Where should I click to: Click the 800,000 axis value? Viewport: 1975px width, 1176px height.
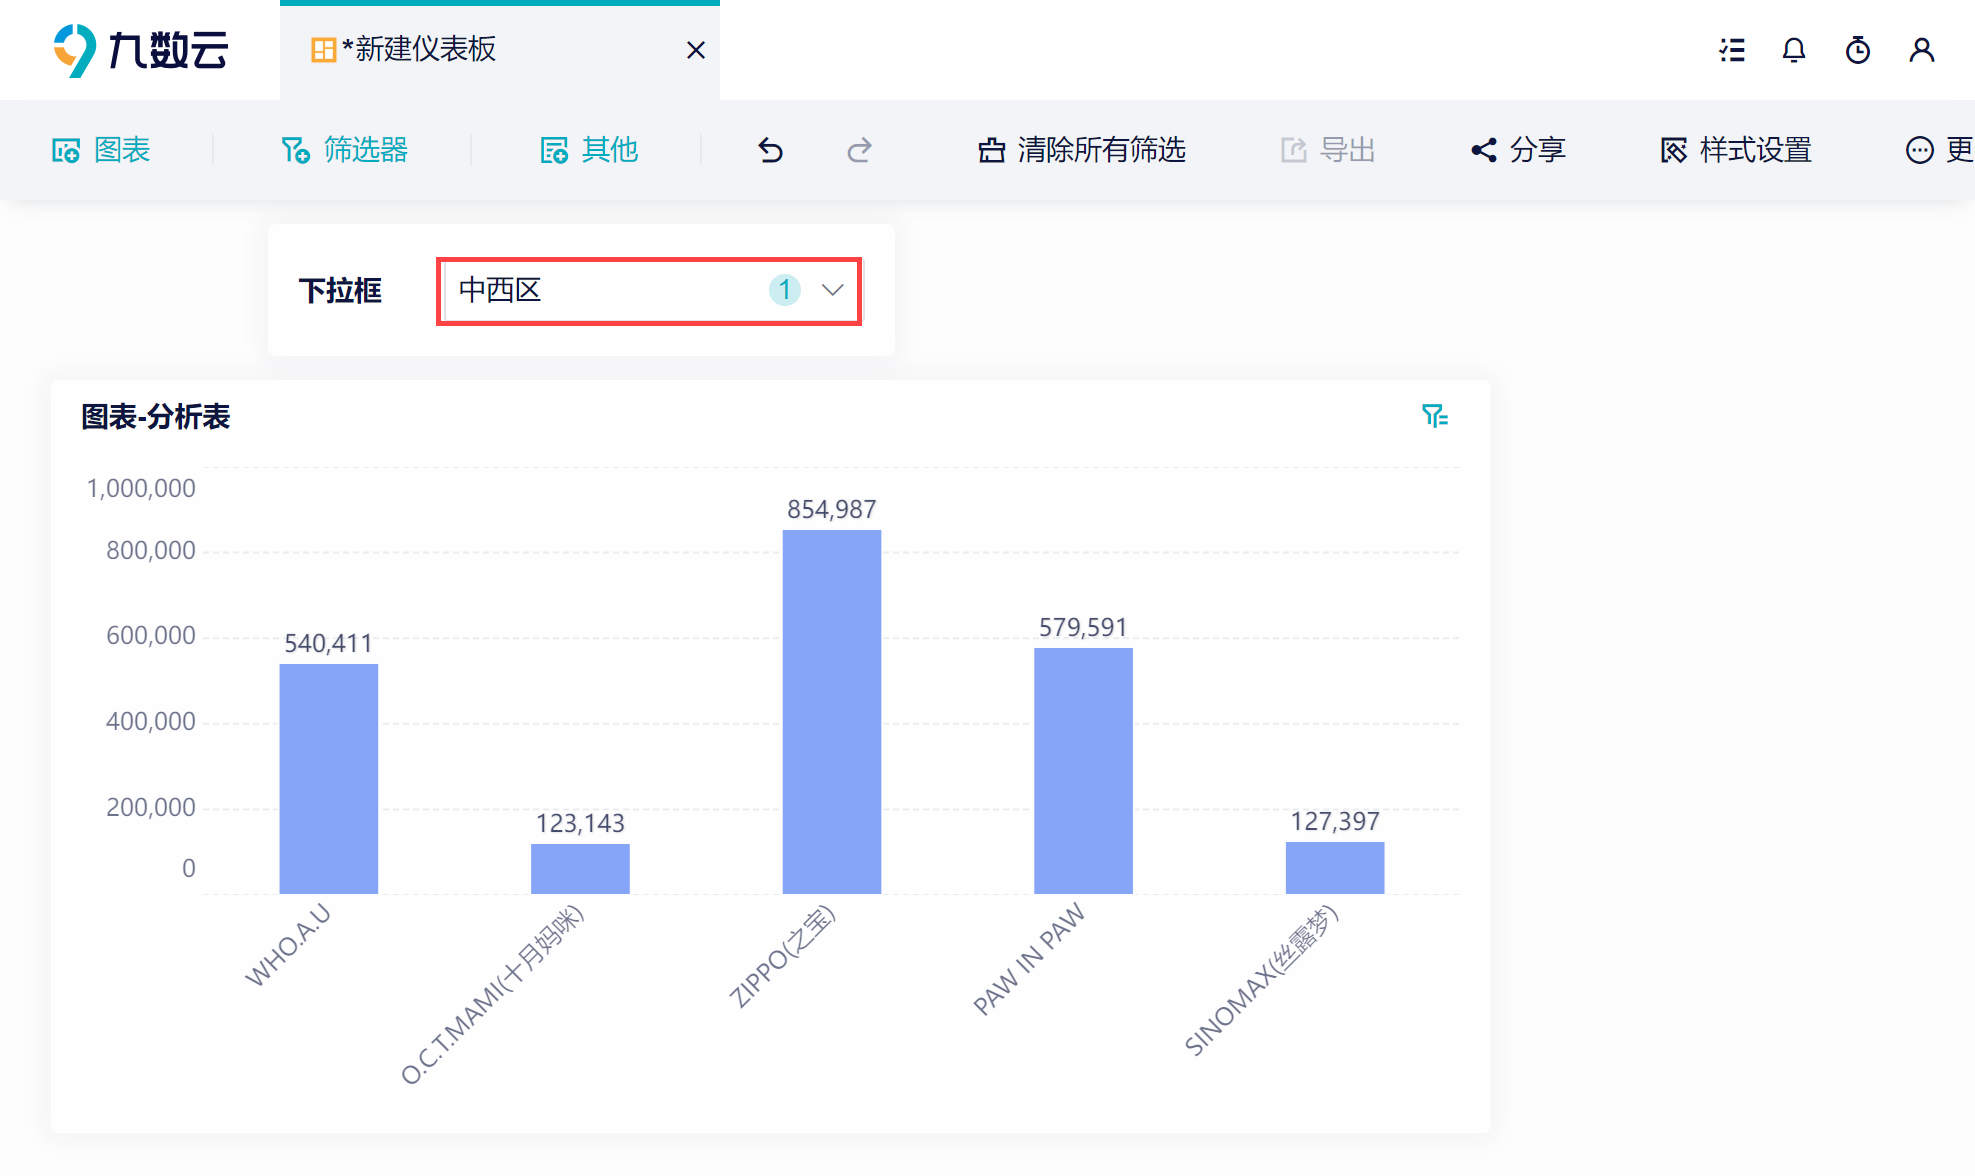click(151, 551)
